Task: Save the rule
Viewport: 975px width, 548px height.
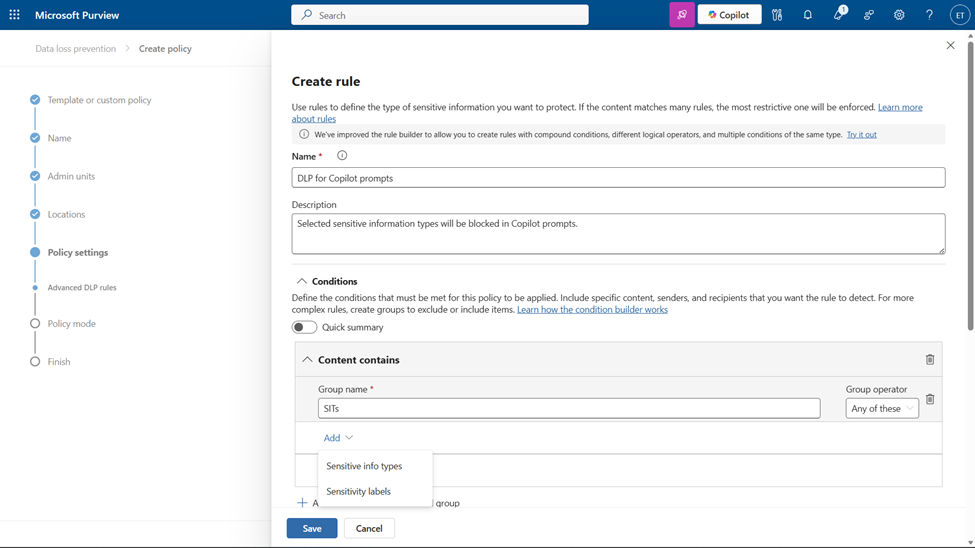Action: pos(312,528)
